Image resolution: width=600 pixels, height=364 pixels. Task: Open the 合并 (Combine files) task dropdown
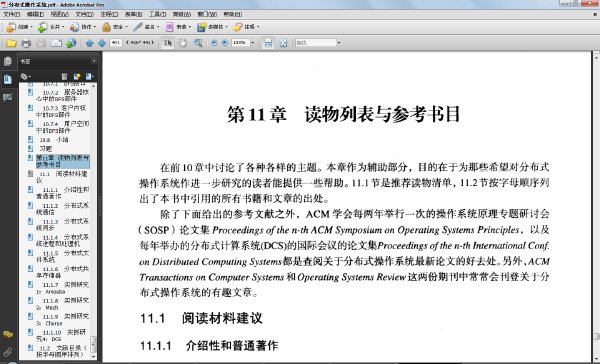pyautogui.click(x=51, y=27)
